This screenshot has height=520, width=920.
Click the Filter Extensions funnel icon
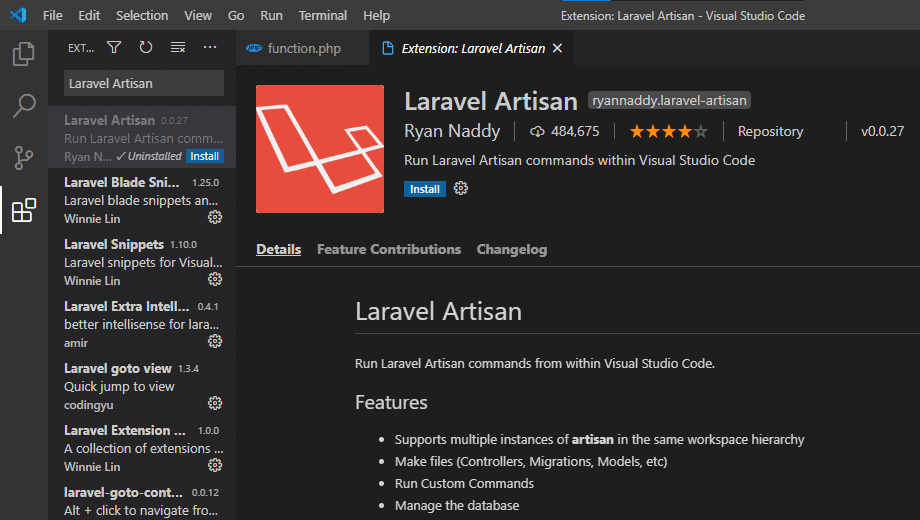pos(114,47)
